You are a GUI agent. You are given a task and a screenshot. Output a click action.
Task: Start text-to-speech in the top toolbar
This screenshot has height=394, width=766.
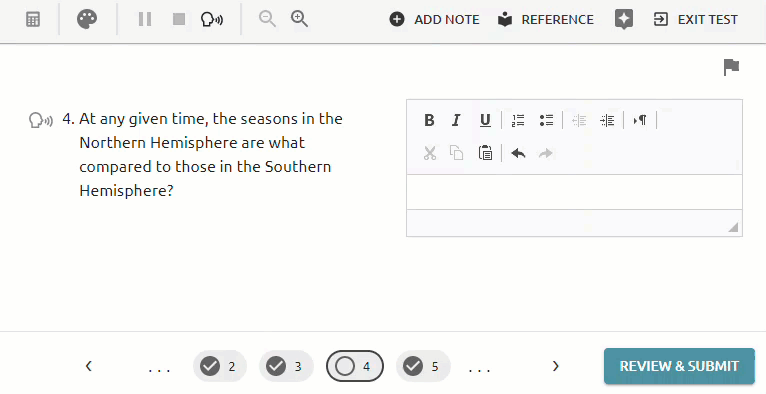click(x=212, y=20)
